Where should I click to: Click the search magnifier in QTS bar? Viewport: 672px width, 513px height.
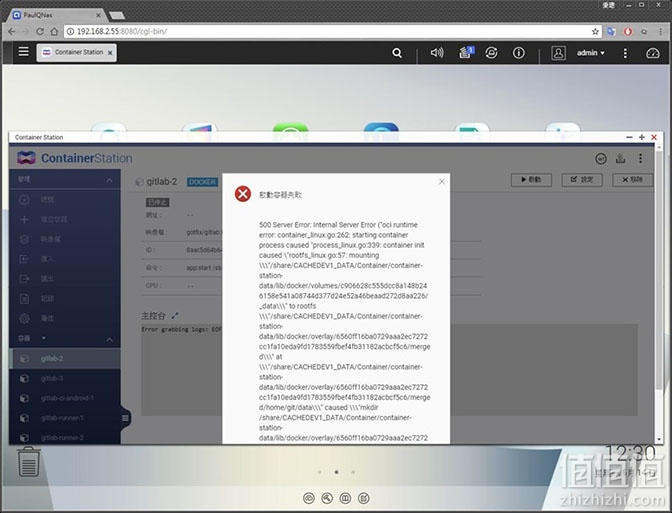[x=397, y=53]
